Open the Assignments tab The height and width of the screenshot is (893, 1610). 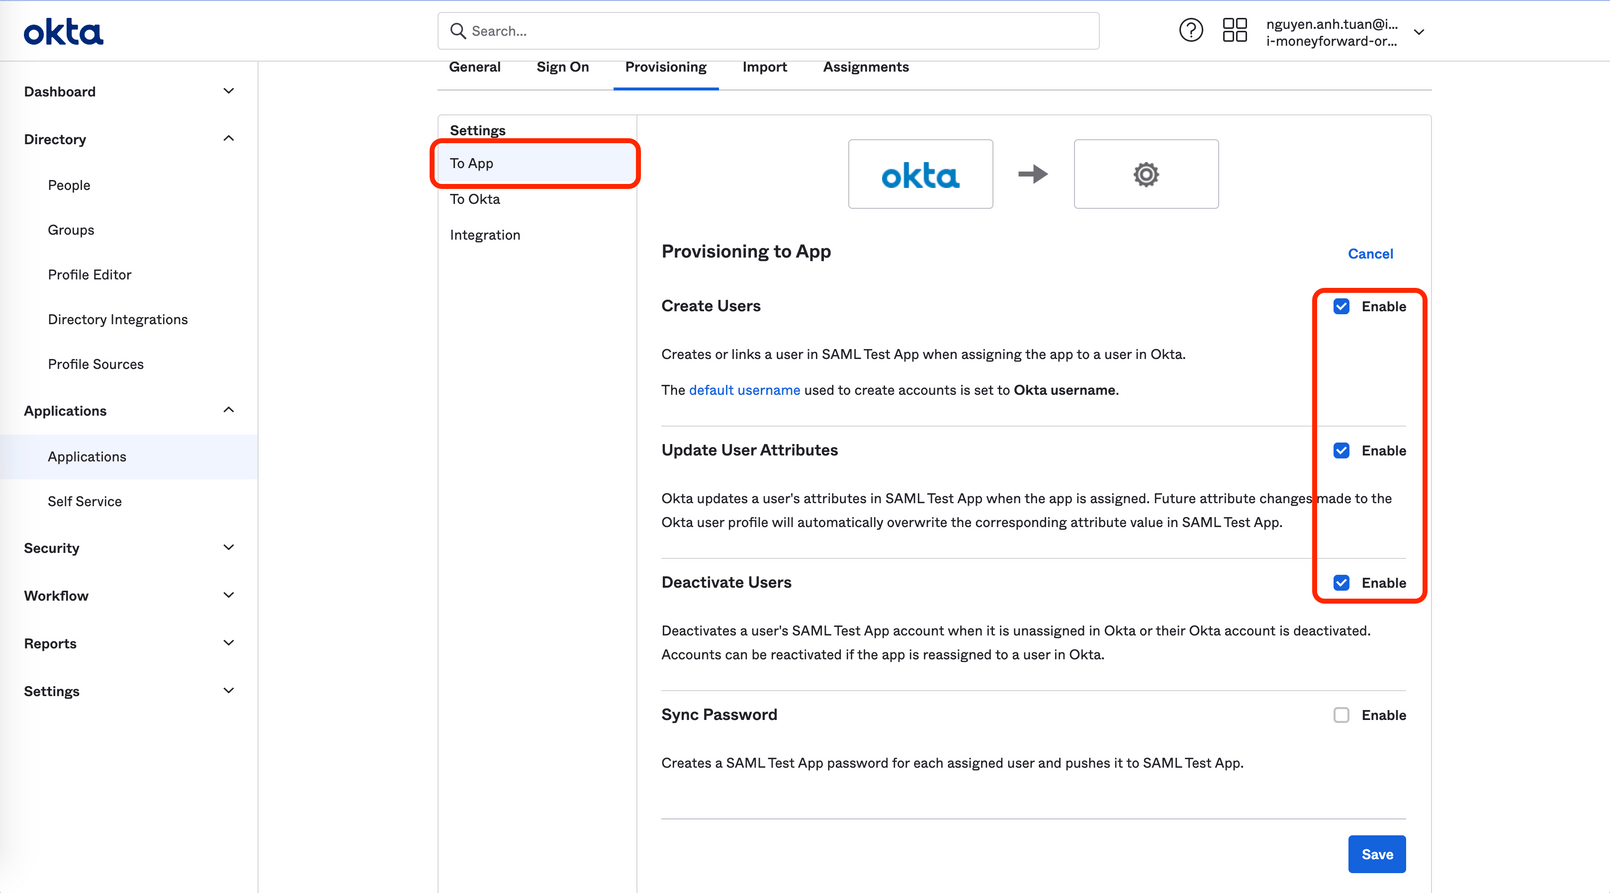click(x=866, y=67)
